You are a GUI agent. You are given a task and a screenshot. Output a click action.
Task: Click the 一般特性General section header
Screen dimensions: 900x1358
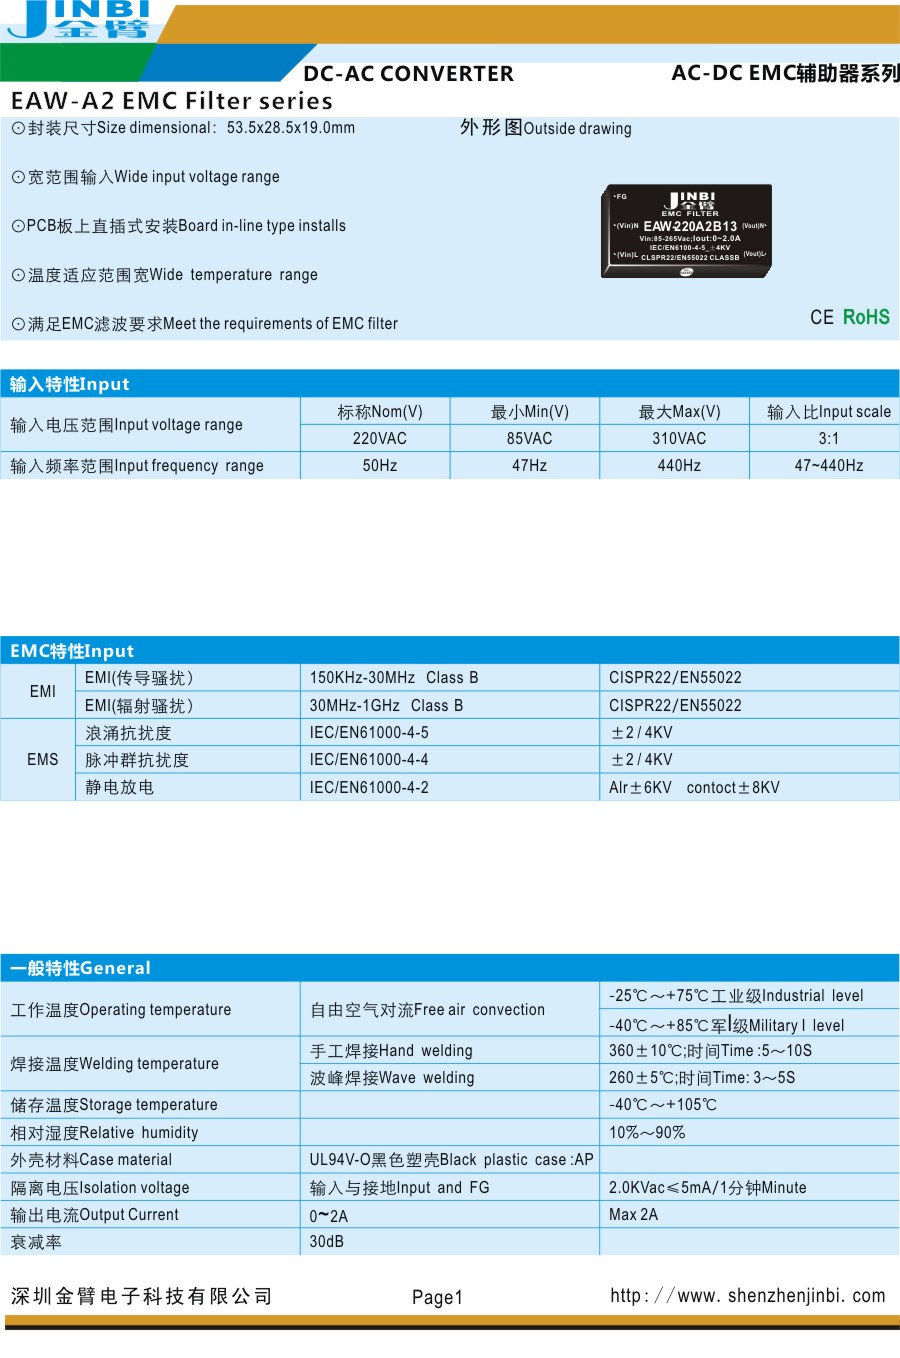click(x=80, y=968)
